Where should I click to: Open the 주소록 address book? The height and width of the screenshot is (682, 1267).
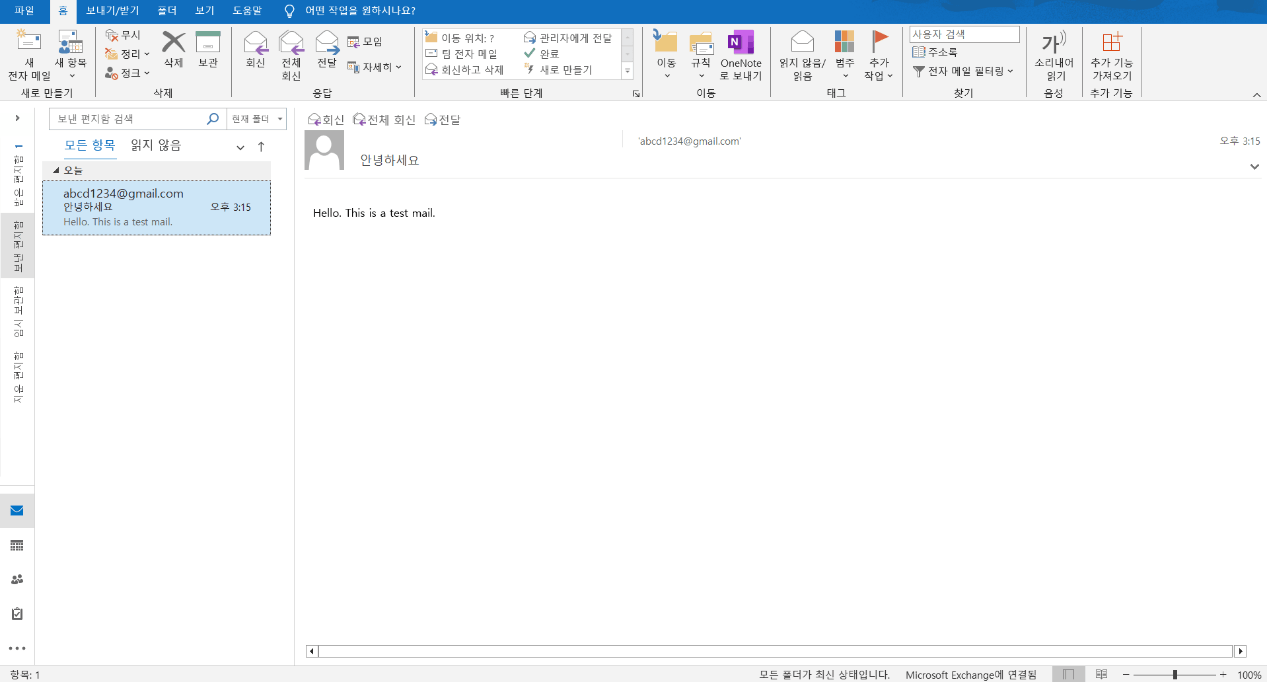click(x=935, y=52)
